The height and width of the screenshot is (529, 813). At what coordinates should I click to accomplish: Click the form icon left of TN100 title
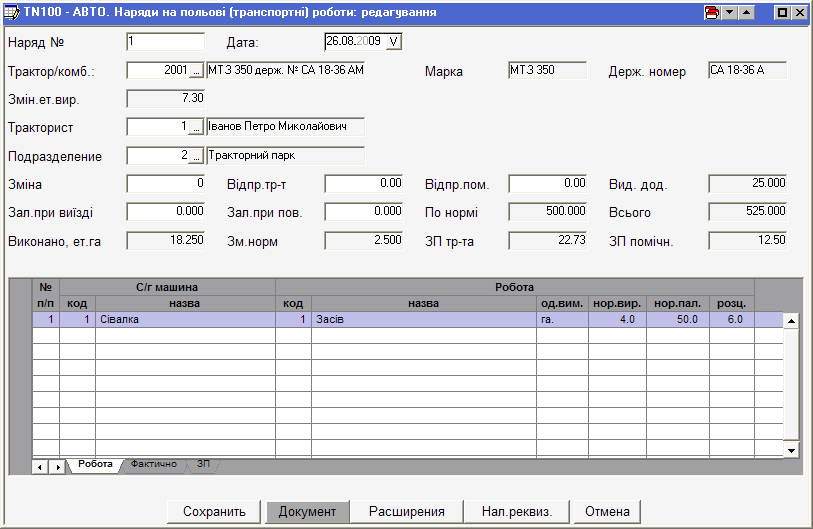pyautogui.click(x=12, y=12)
